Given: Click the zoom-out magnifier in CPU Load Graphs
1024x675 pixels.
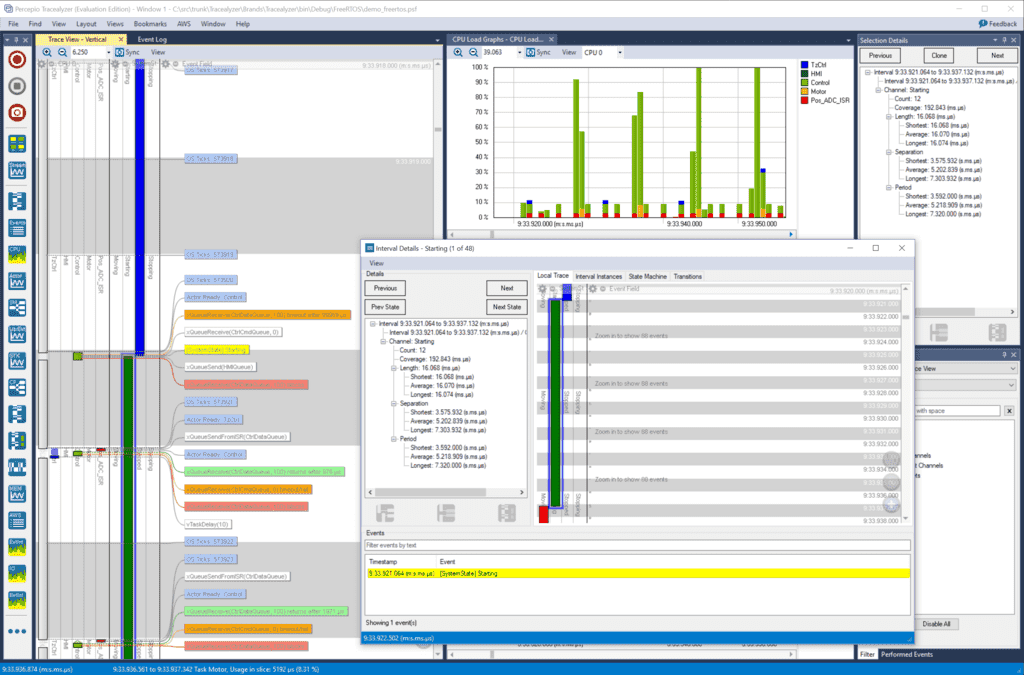Looking at the screenshot, I should pyautogui.click(x=472, y=52).
